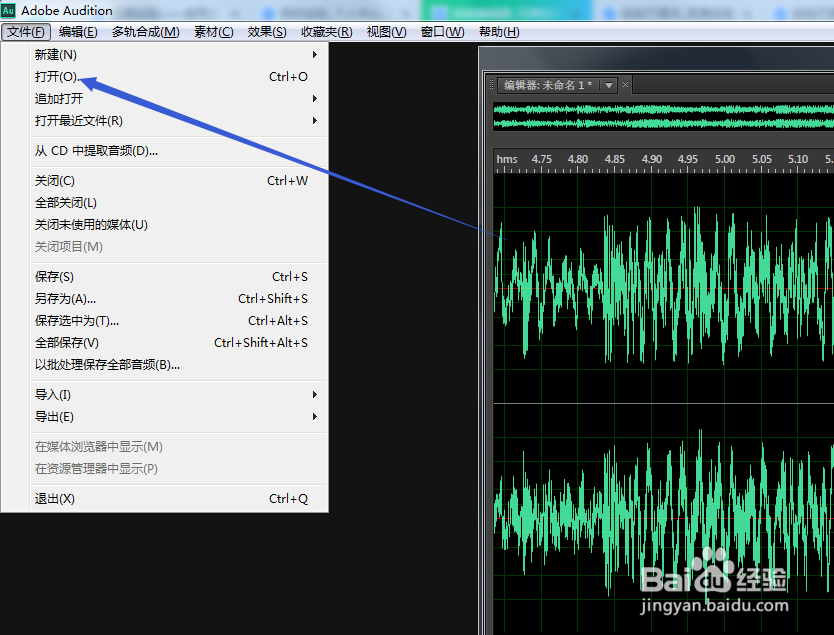Select 关闭(C) to close current file
834x635 pixels.
click(x=55, y=181)
